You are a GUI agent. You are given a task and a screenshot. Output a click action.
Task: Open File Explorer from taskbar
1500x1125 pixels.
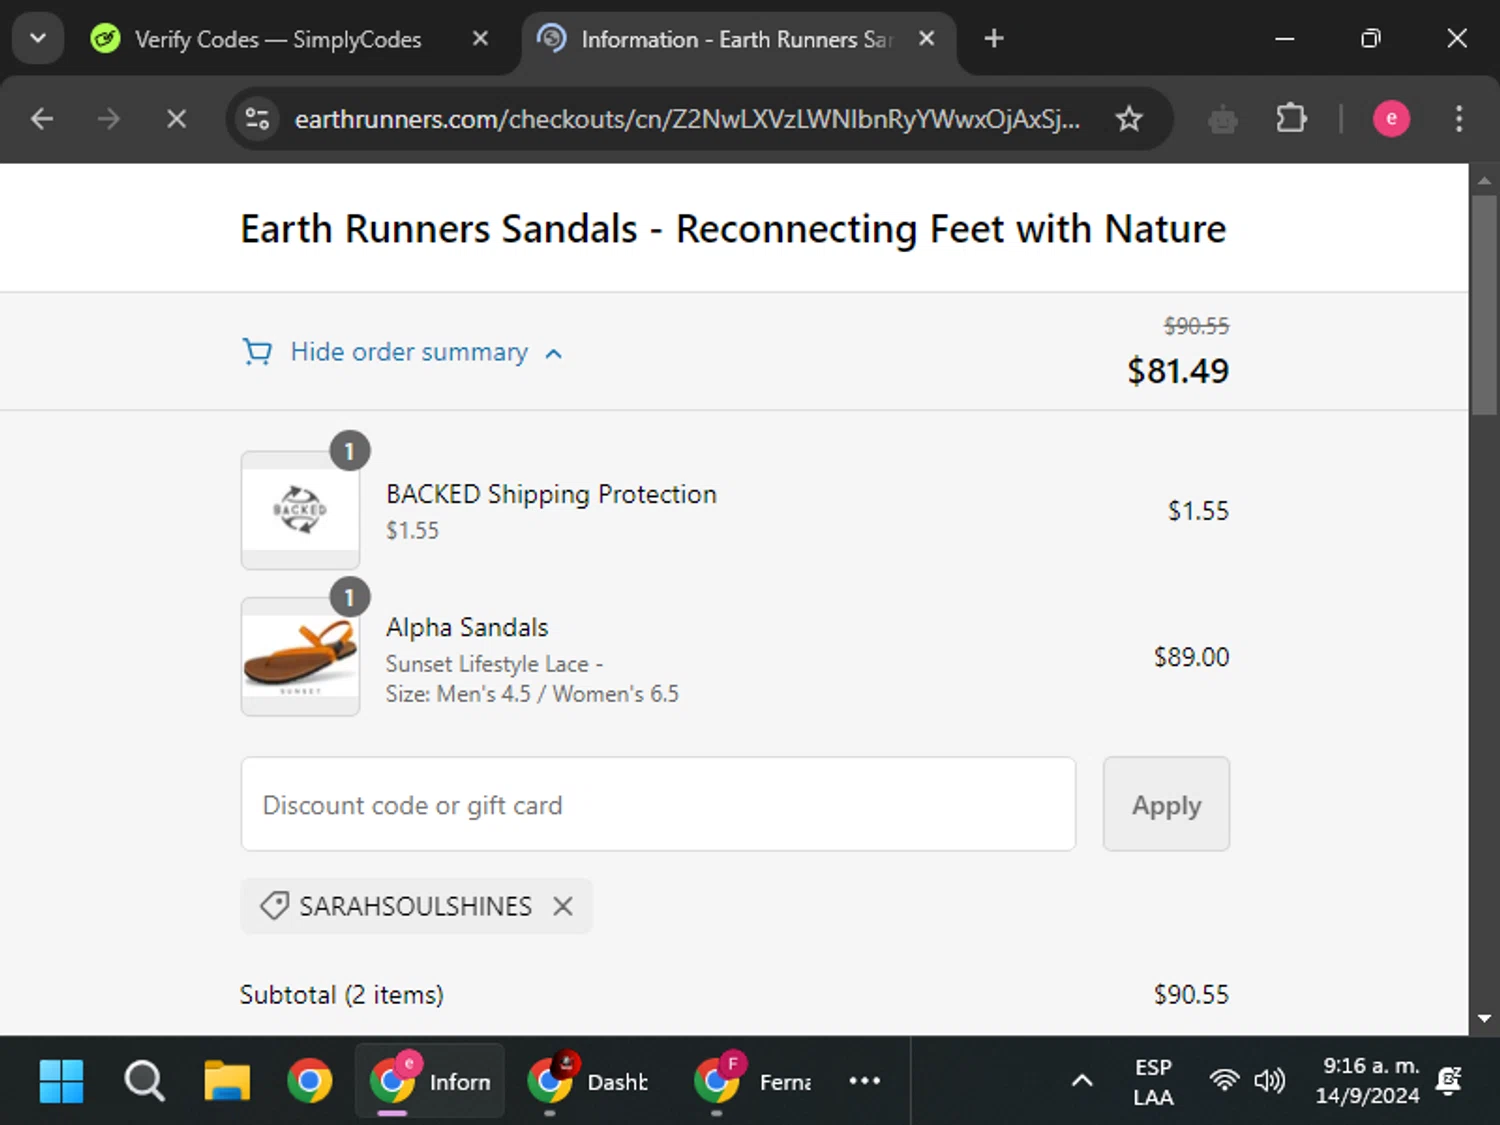[x=227, y=1081]
